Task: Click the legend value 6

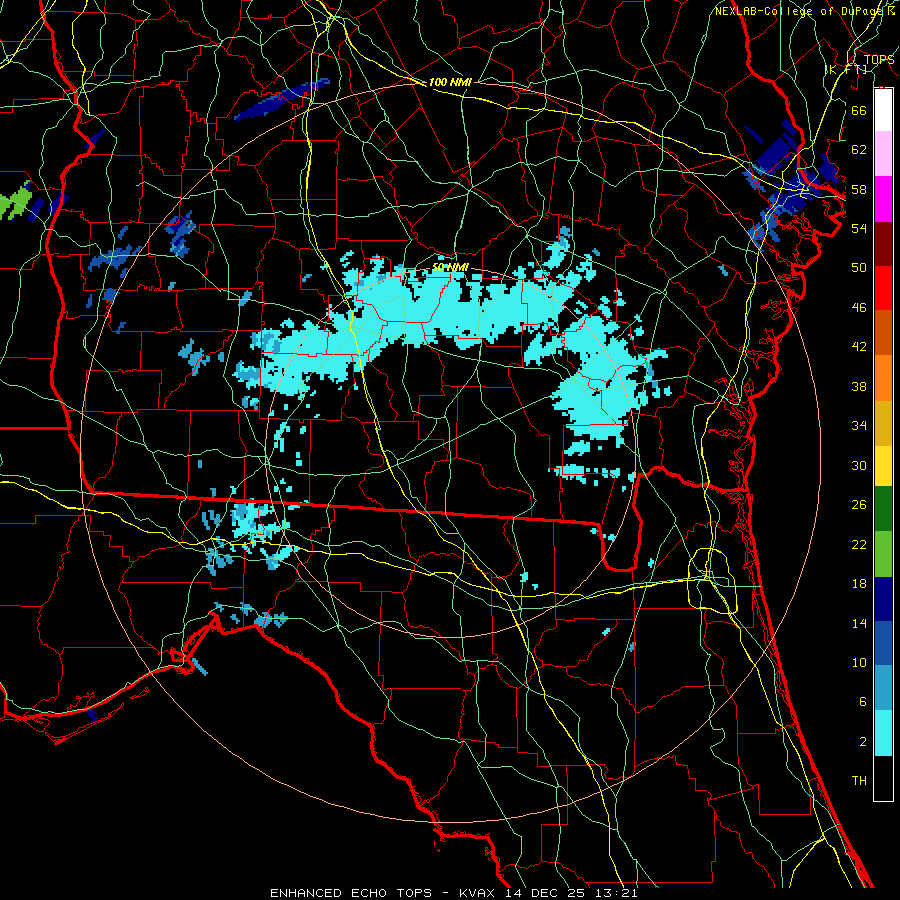Action: 862,702
